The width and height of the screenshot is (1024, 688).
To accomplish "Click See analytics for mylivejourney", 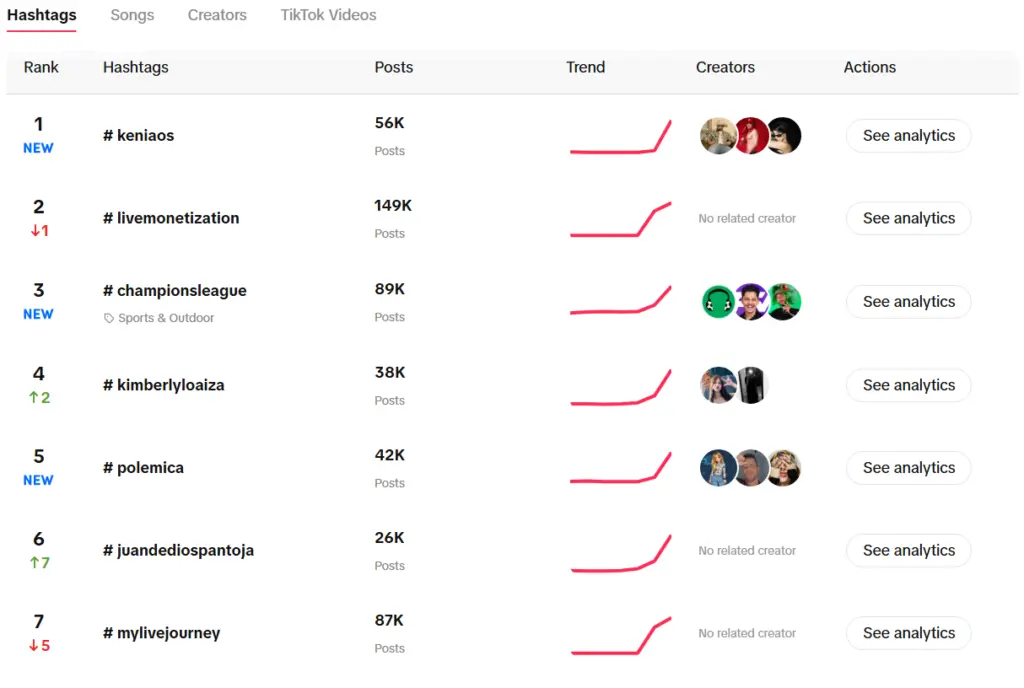I will [x=907, y=632].
